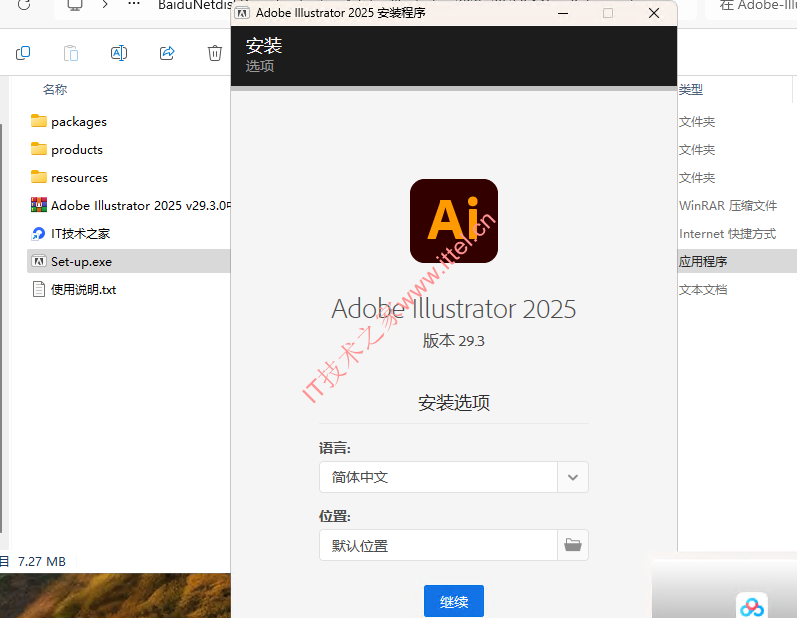Click the Internet 快捷方式 type cell
797x618 pixels.
point(727,234)
